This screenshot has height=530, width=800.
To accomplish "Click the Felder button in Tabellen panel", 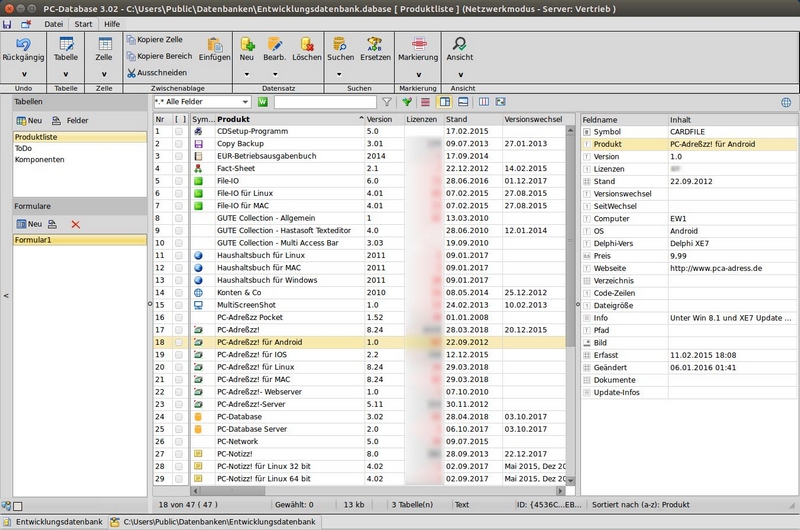I will 70,121.
